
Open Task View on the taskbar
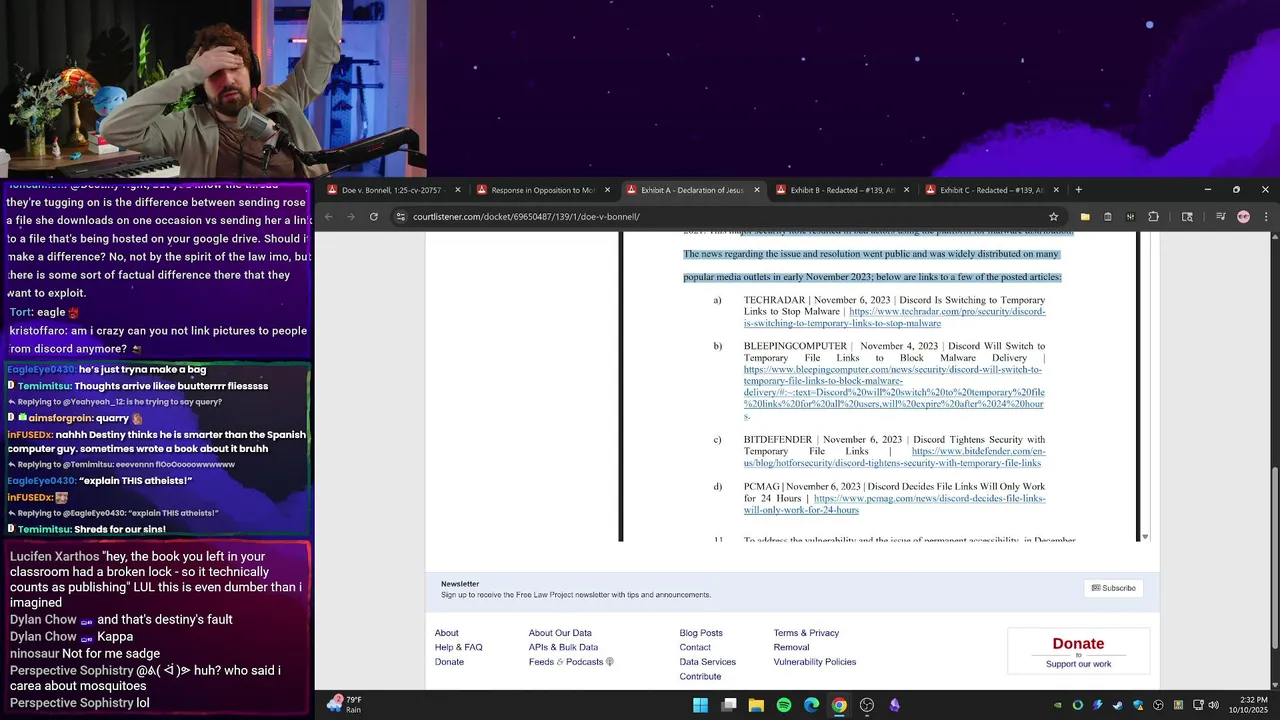click(729, 705)
